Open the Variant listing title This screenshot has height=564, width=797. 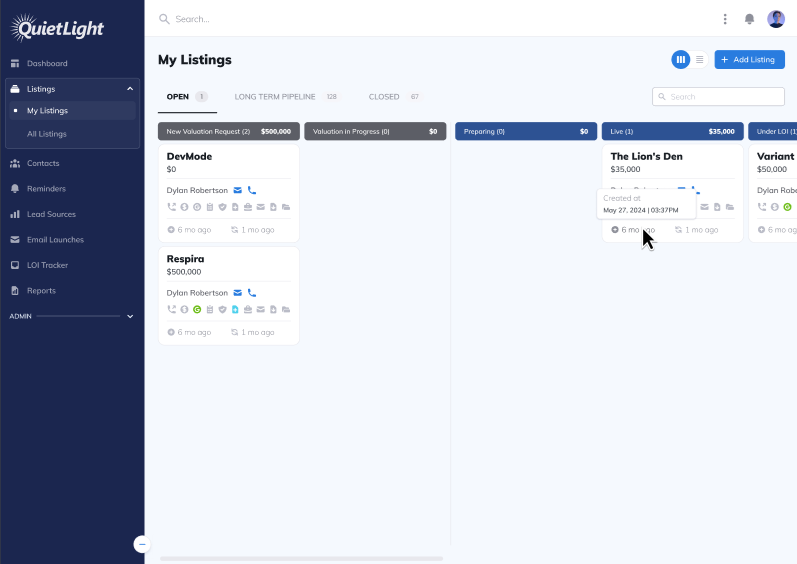775,156
